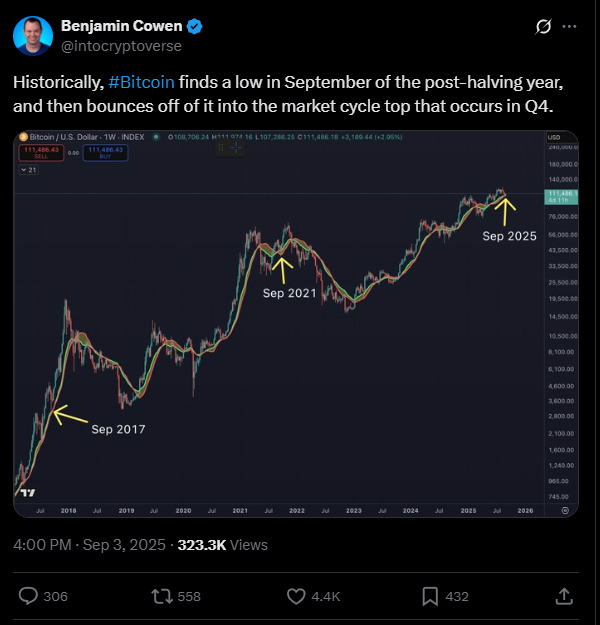Open the Grok explain icon
The image size is (600, 625).
[x=543, y=27]
